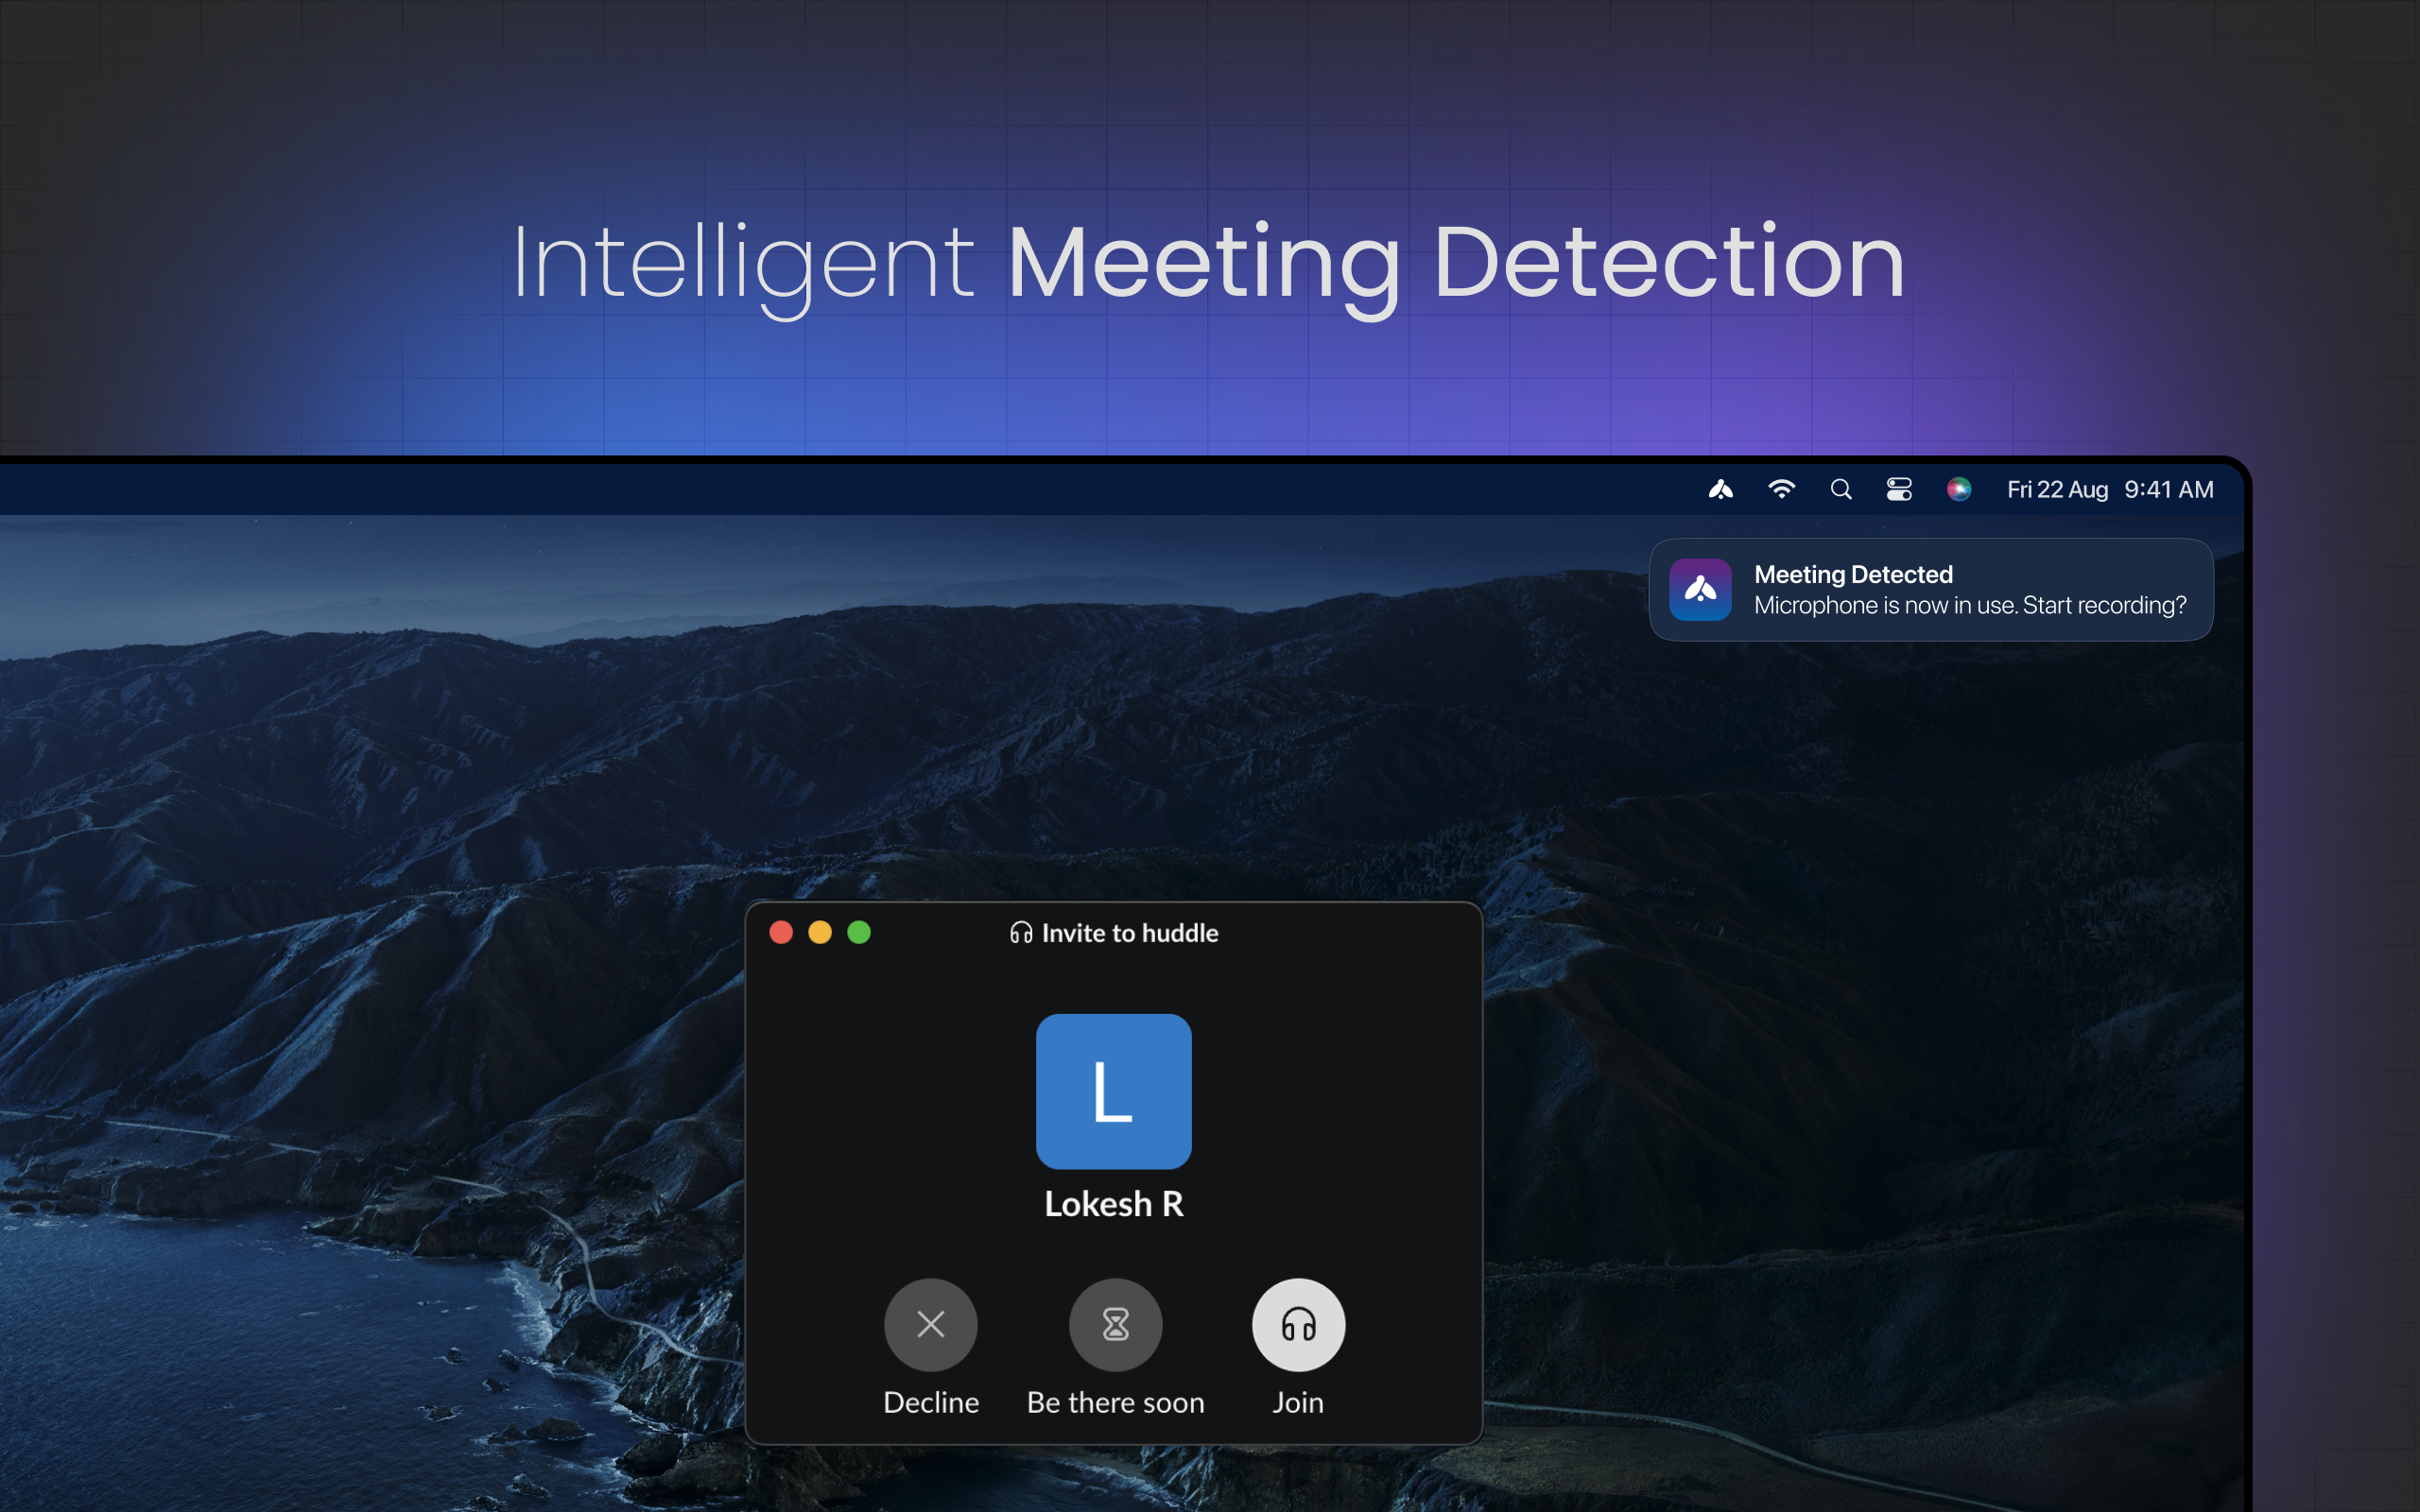This screenshot has width=2420, height=1512.
Task: Click Lokesh R's blue L avatar
Action: 1113,1091
